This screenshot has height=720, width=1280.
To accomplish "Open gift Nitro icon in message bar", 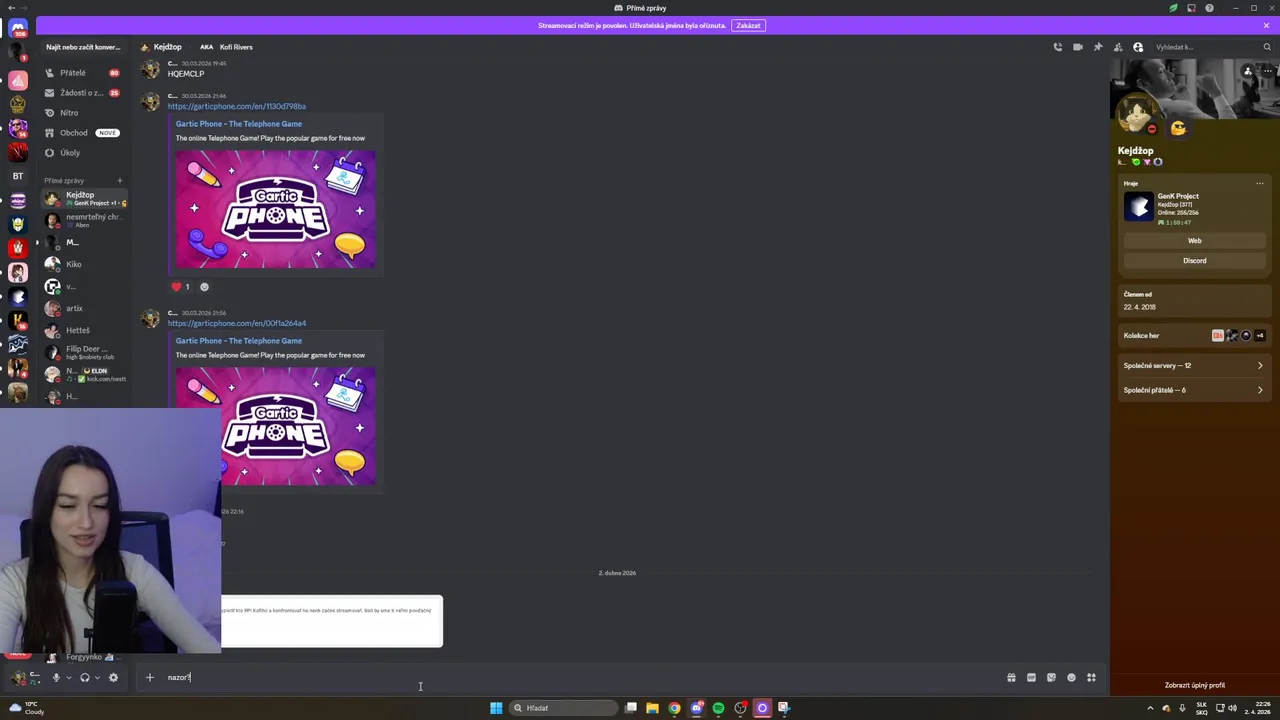I will click(x=1011, y=677).
